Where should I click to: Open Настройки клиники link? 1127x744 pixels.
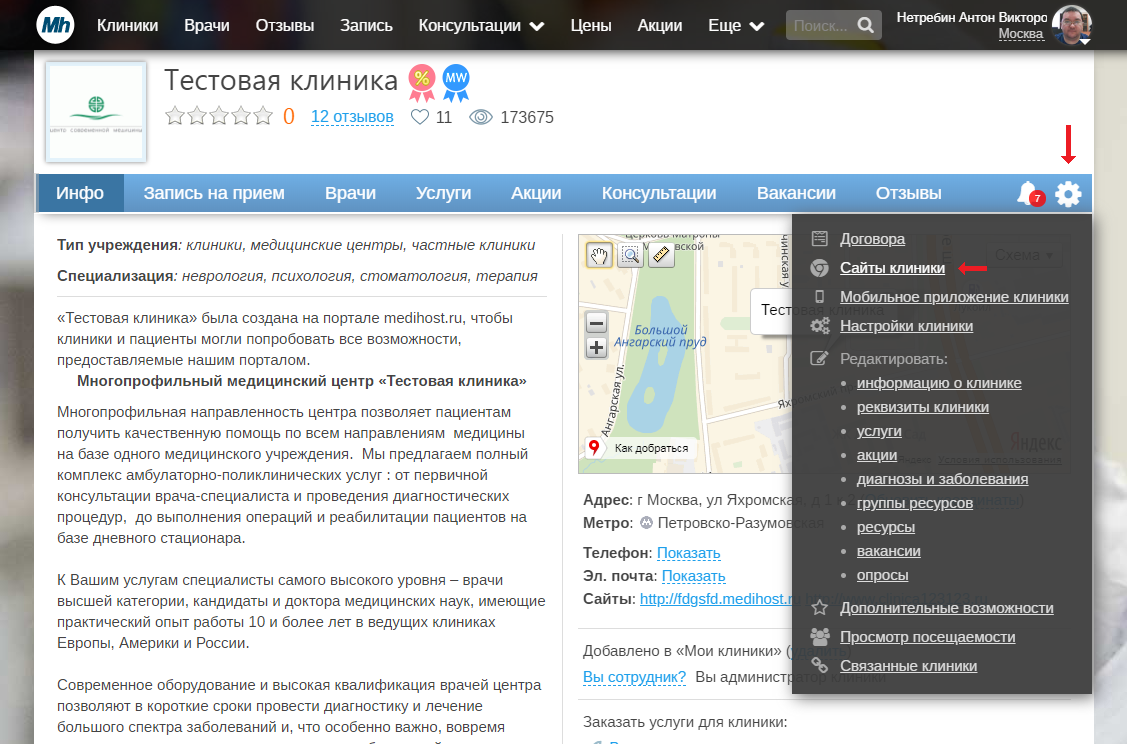(x=906, y=326)
